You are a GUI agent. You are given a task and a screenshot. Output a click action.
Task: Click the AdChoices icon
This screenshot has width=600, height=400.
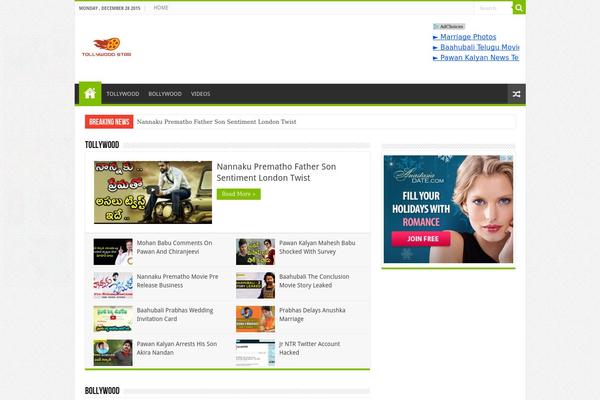coord(449,26)
